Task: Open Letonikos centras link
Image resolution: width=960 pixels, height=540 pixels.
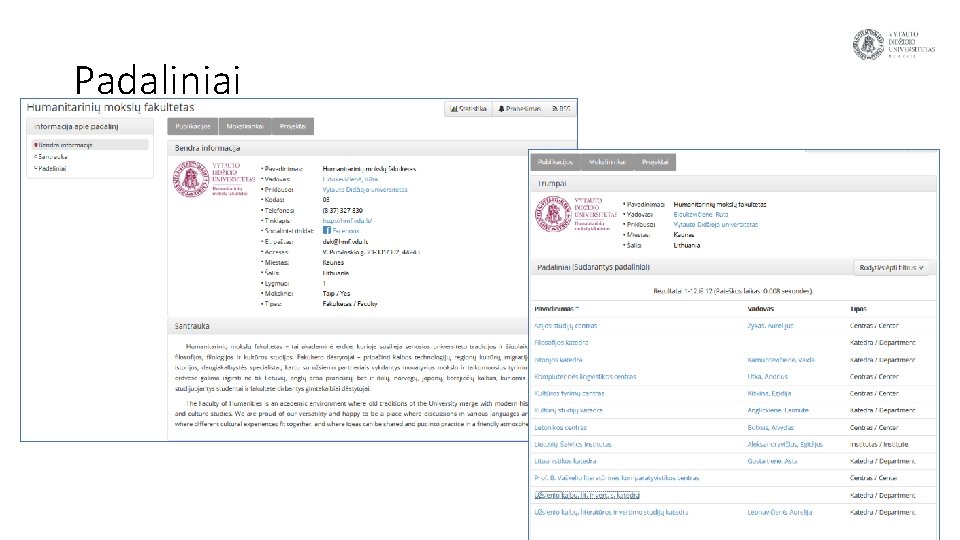Action: [560, 427]
